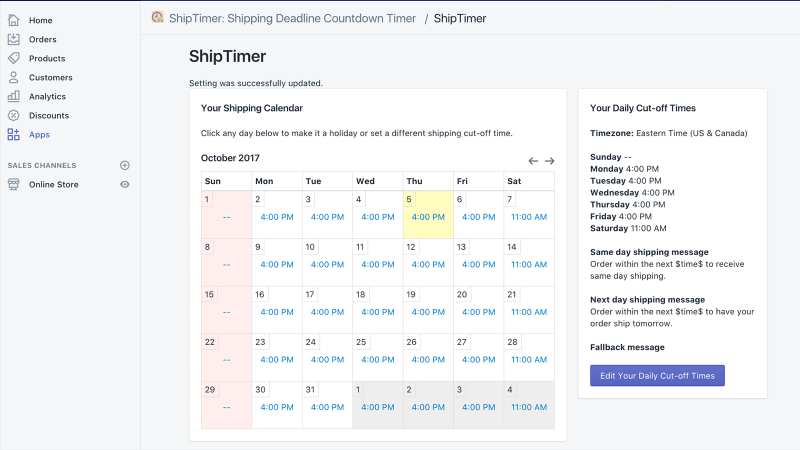Open the ShipTimer breadcrumb app link
800x450 pixels.
[x=292, y=18]
